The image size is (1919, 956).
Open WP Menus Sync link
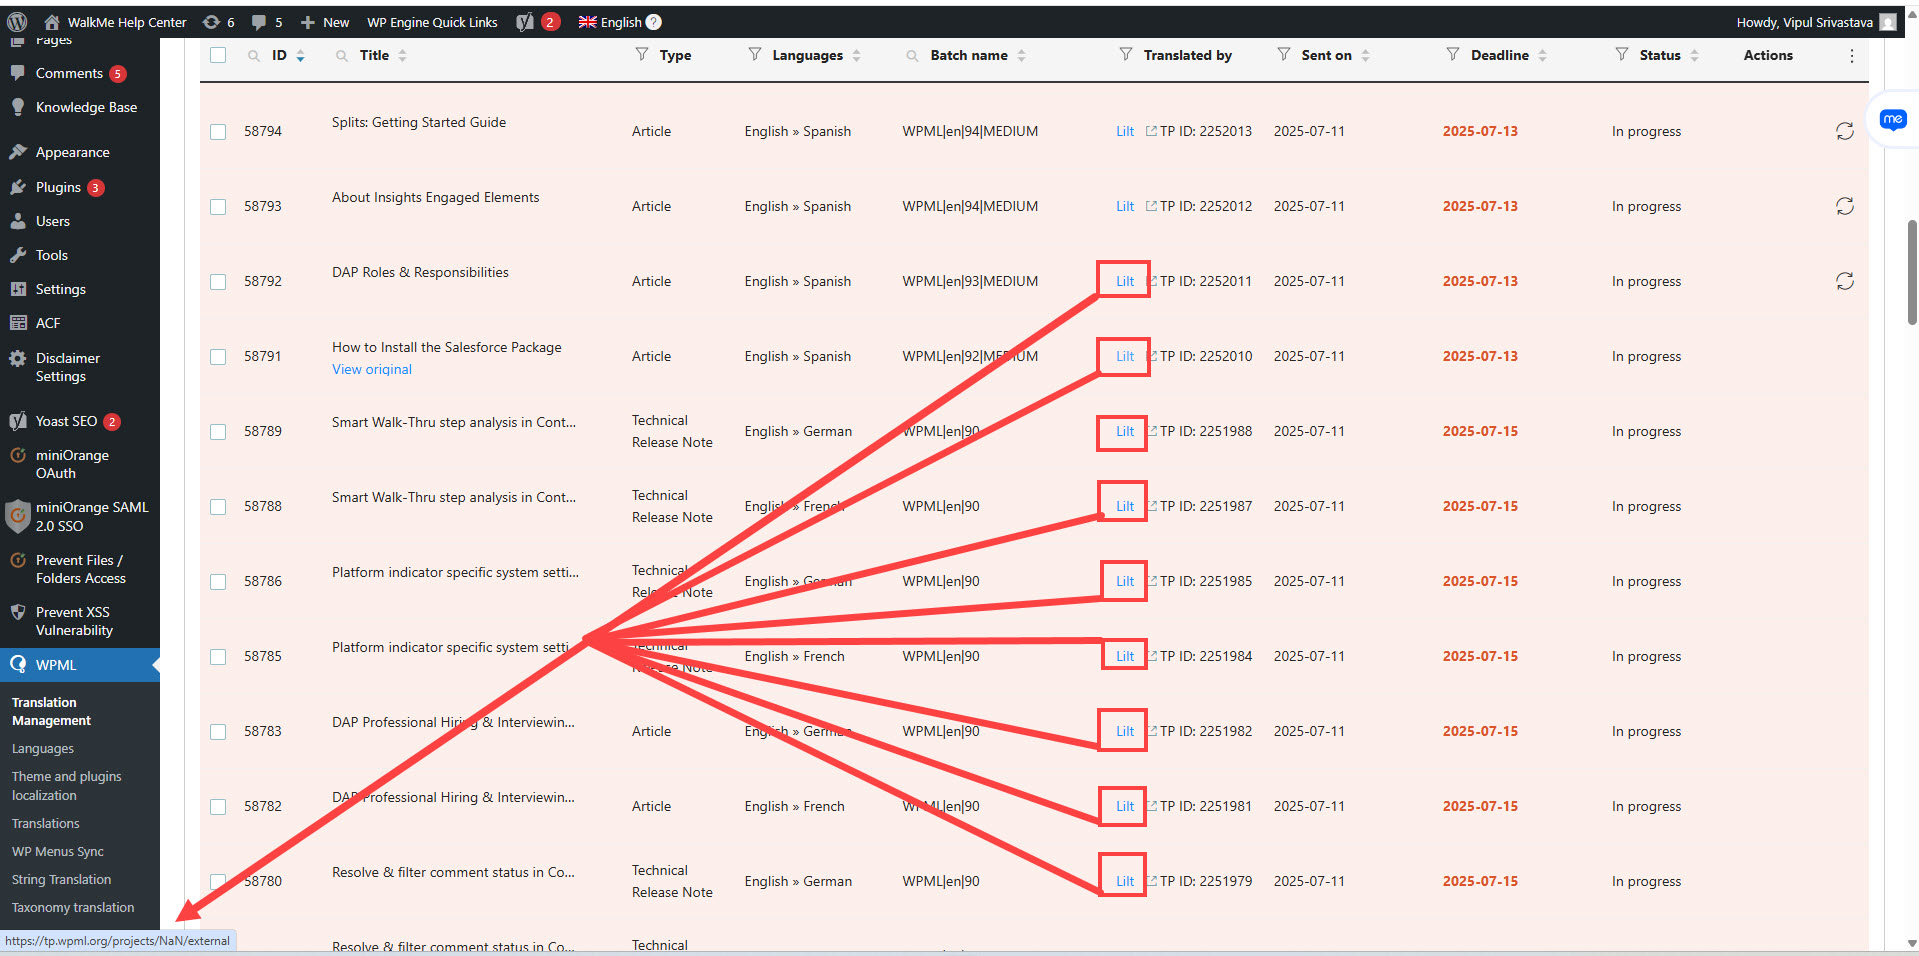pos(58,852)
